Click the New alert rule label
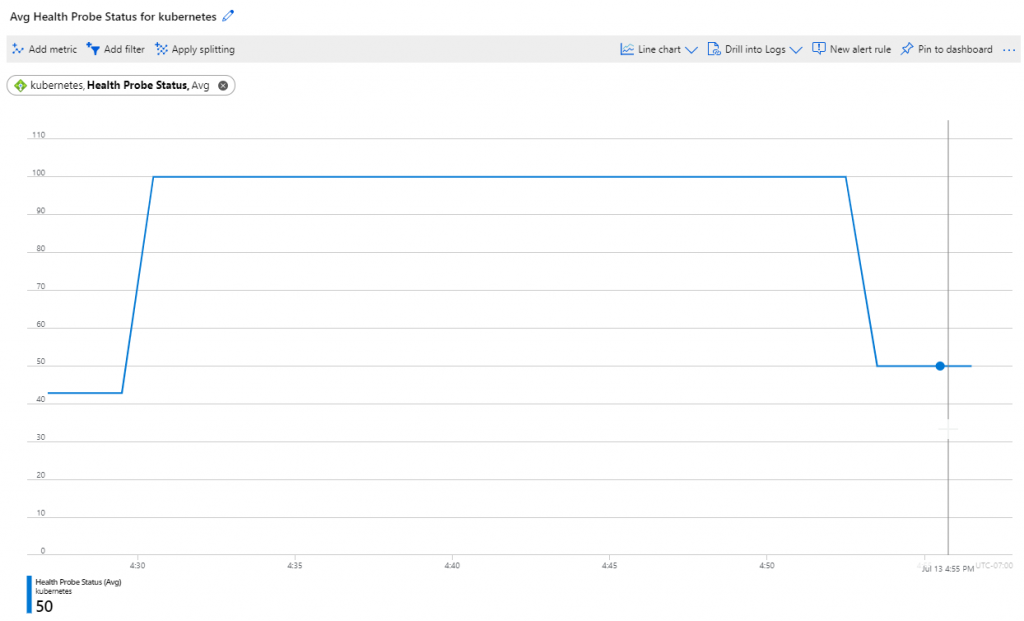 [860, 49]
